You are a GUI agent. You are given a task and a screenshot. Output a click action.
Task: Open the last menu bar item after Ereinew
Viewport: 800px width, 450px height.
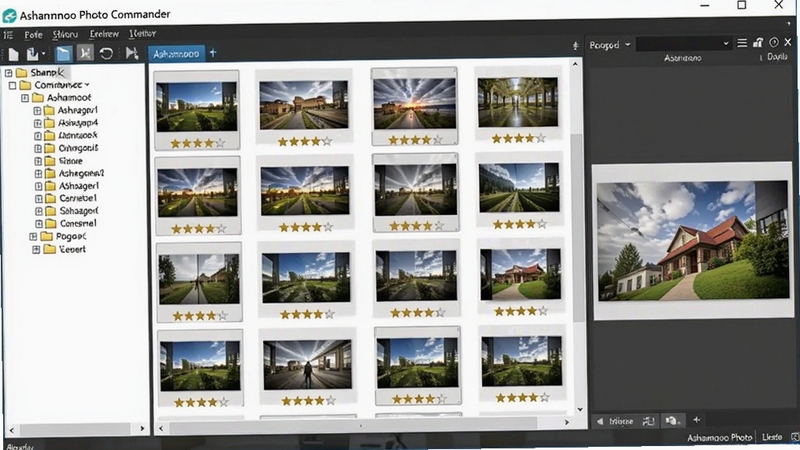[x=142, y=33]
